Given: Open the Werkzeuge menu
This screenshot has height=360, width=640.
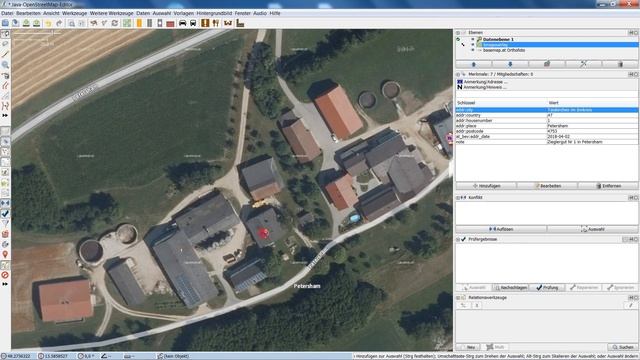Looking at the screenshot, I should [x=74, y=13].
